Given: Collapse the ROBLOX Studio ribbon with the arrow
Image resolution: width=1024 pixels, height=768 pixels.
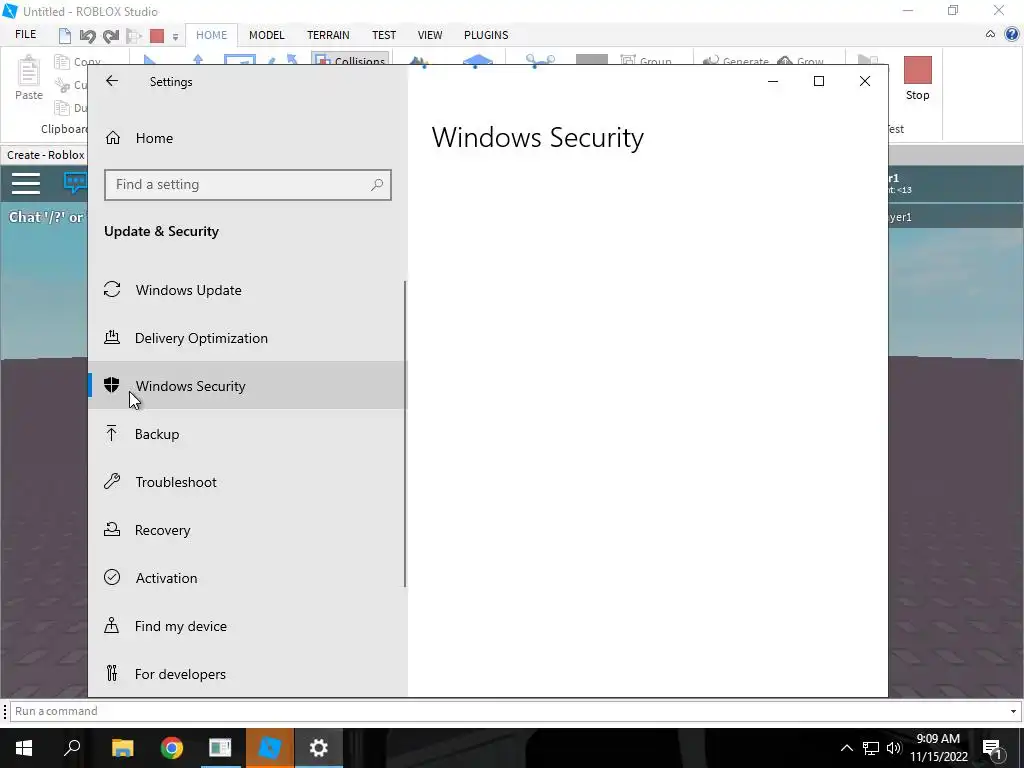Looking at the screenshot, I should [x=990, y=35].
